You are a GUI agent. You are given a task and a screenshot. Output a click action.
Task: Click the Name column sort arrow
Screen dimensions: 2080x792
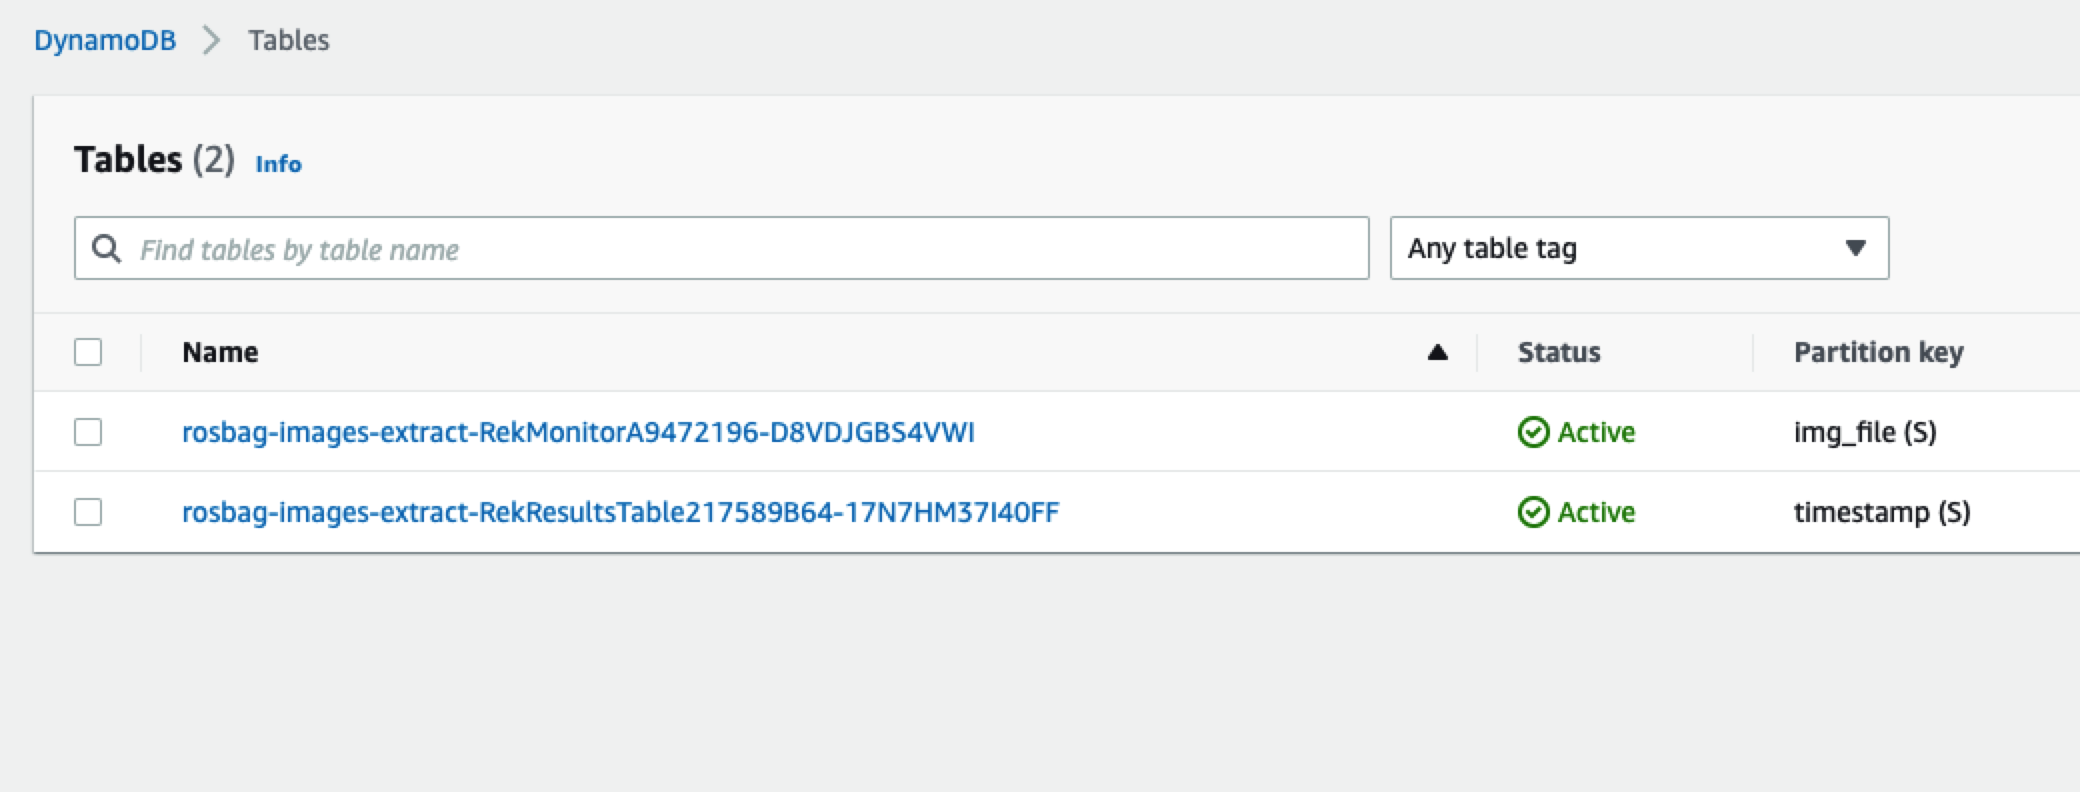[1437, 352]
